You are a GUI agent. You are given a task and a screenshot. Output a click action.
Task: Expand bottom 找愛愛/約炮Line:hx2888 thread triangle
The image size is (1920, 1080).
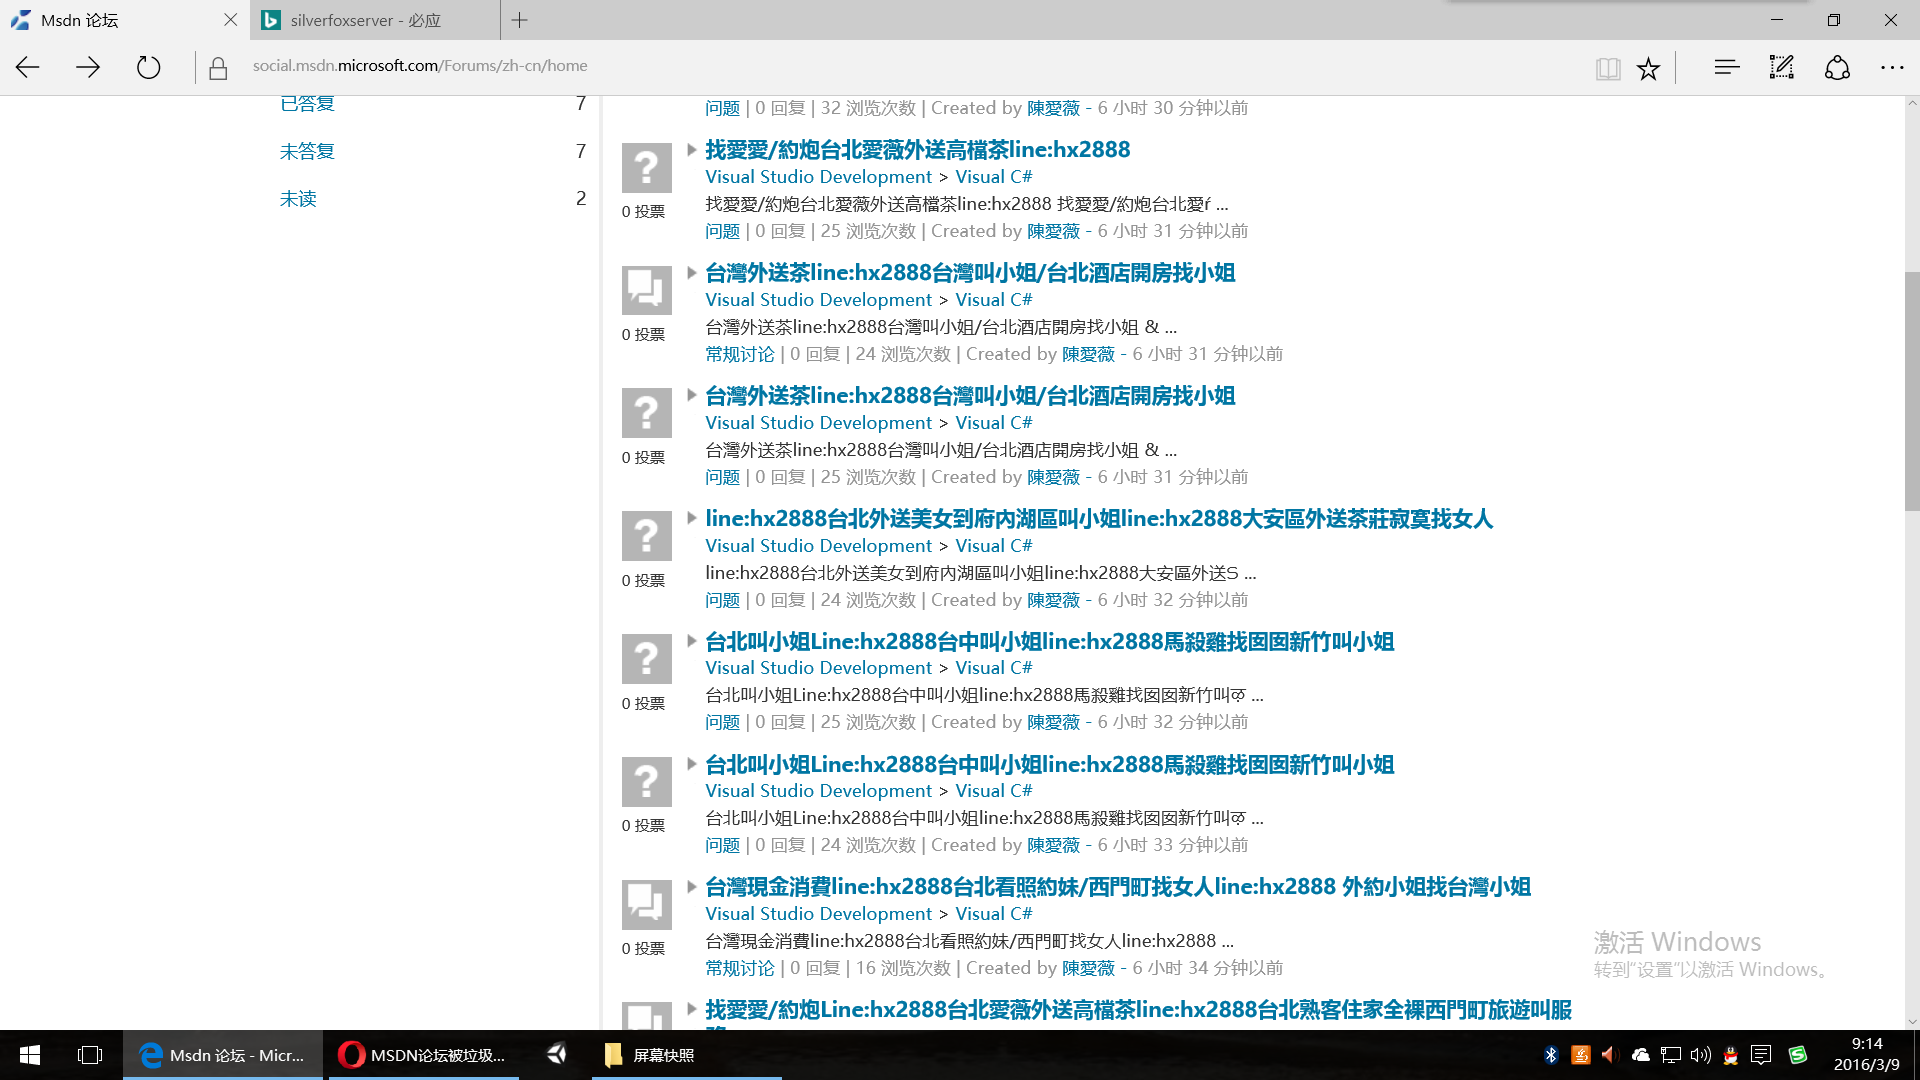691,1009
